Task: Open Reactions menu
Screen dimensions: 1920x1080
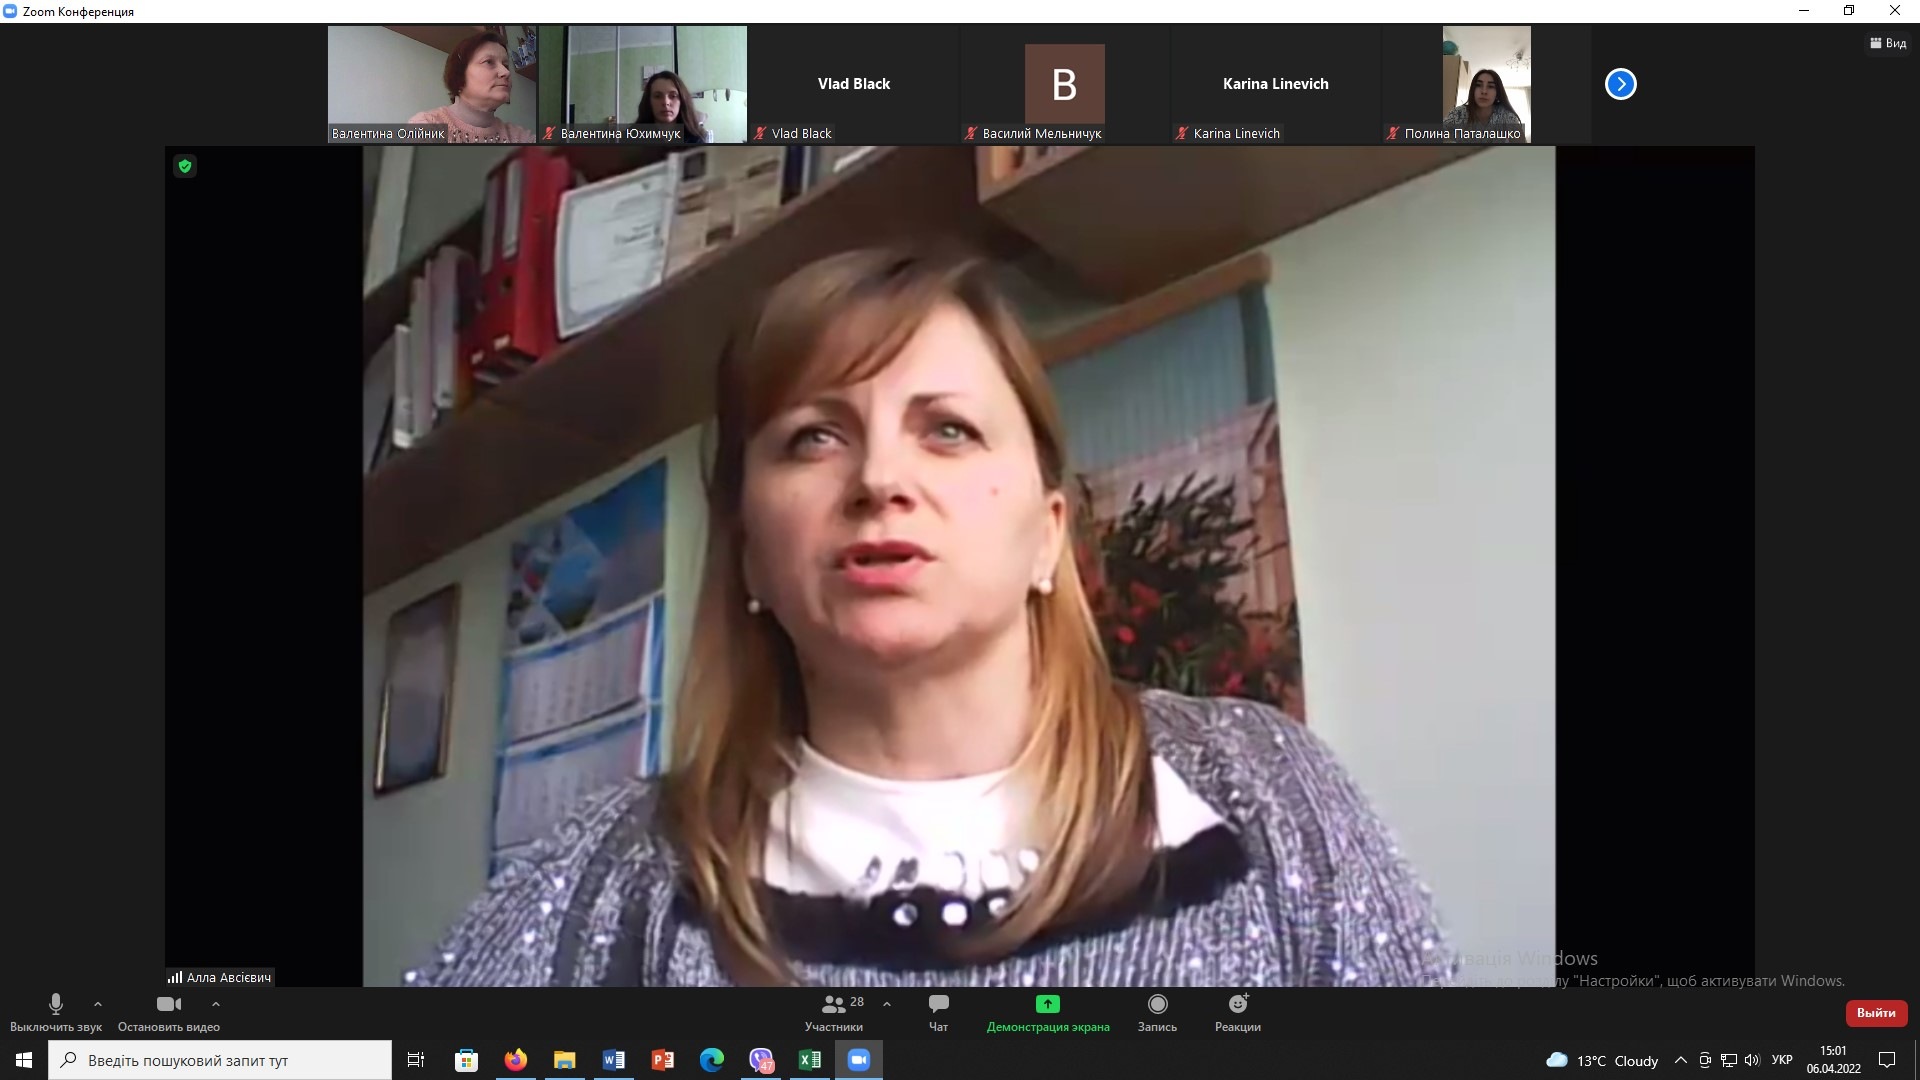Action: [1237, 1010]
